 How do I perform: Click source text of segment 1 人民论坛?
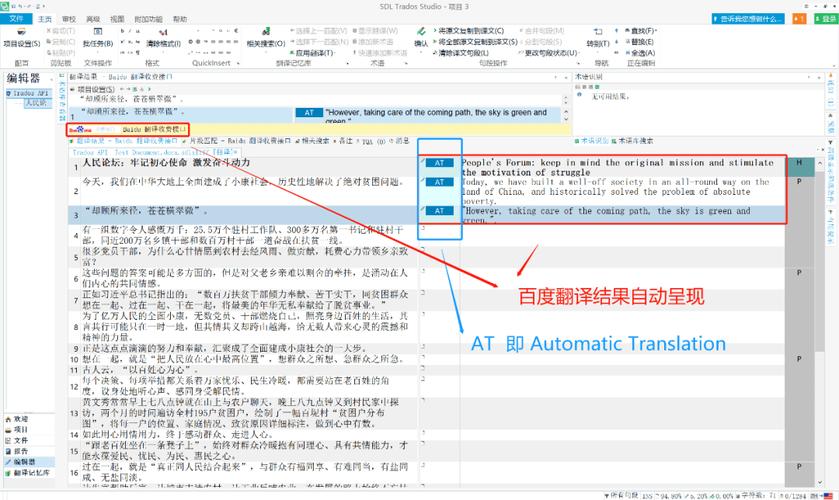click(166, 162)
